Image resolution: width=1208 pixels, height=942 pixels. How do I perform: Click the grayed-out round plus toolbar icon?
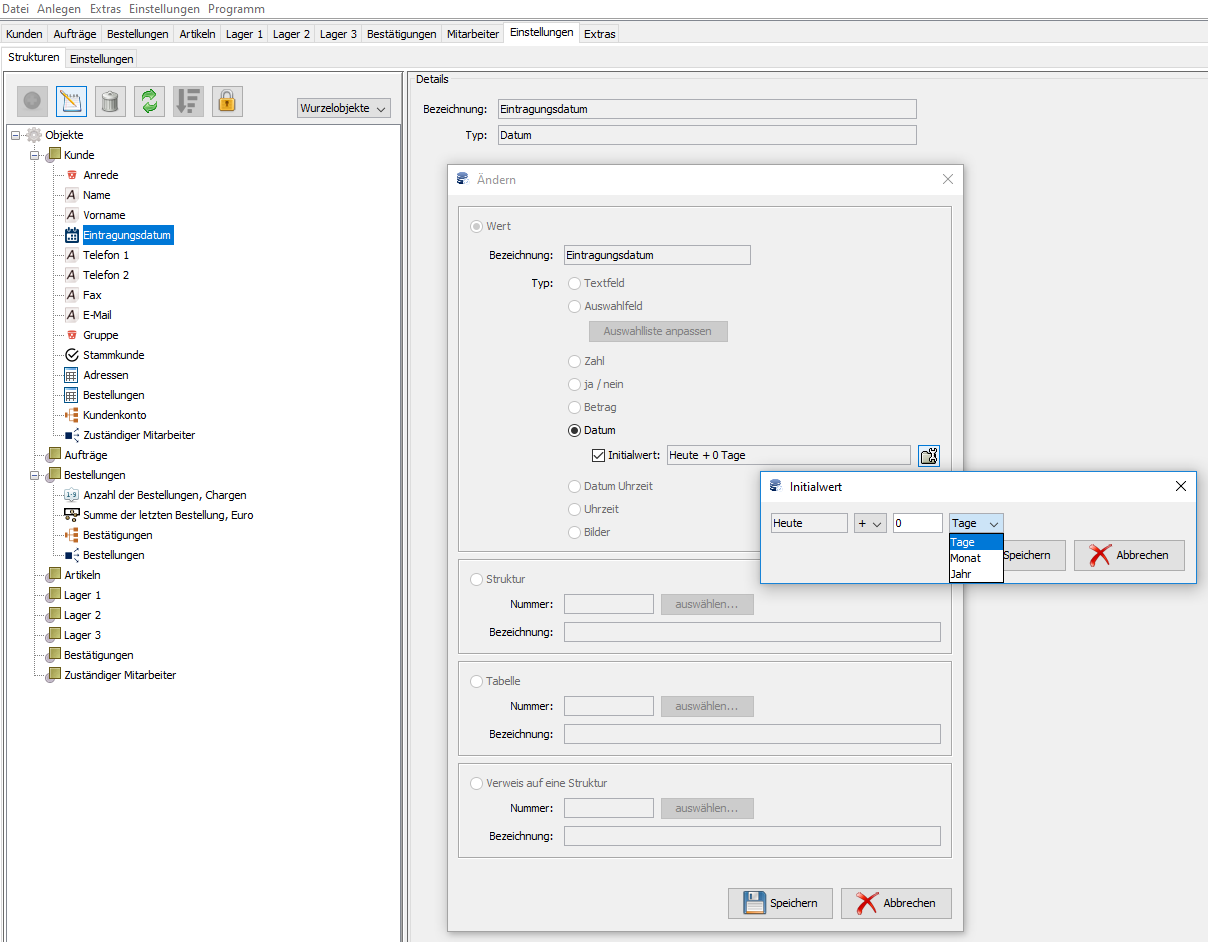pyautogui.click(x=32, y=101)
